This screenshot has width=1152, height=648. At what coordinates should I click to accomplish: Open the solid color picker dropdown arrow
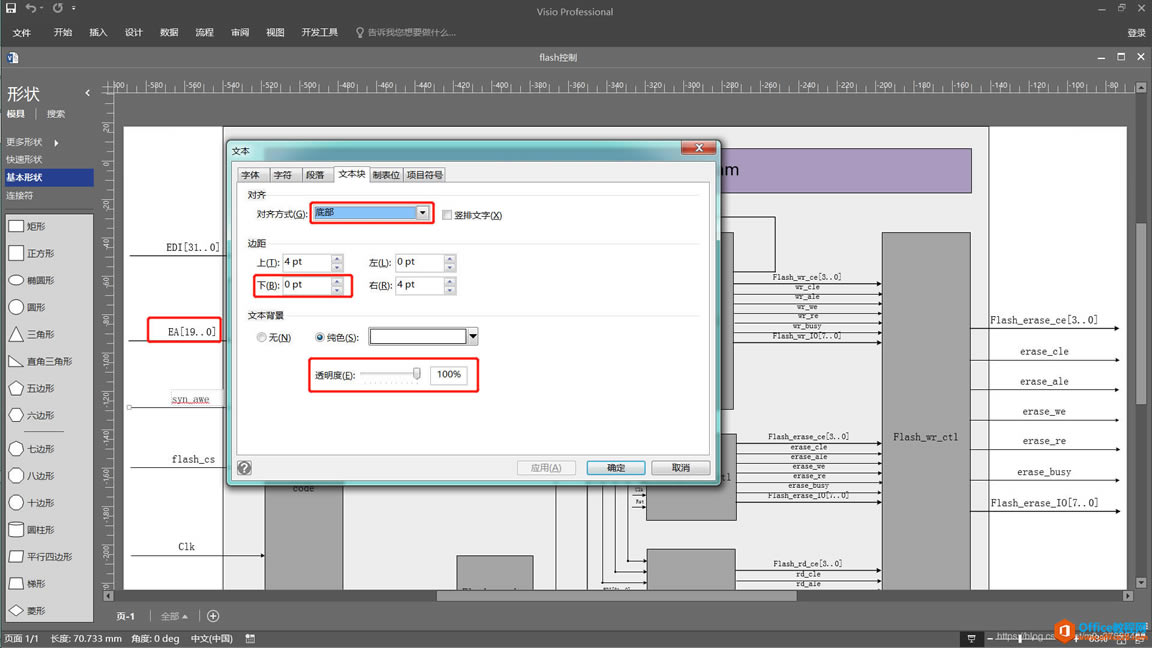click(x=473, y=337)
